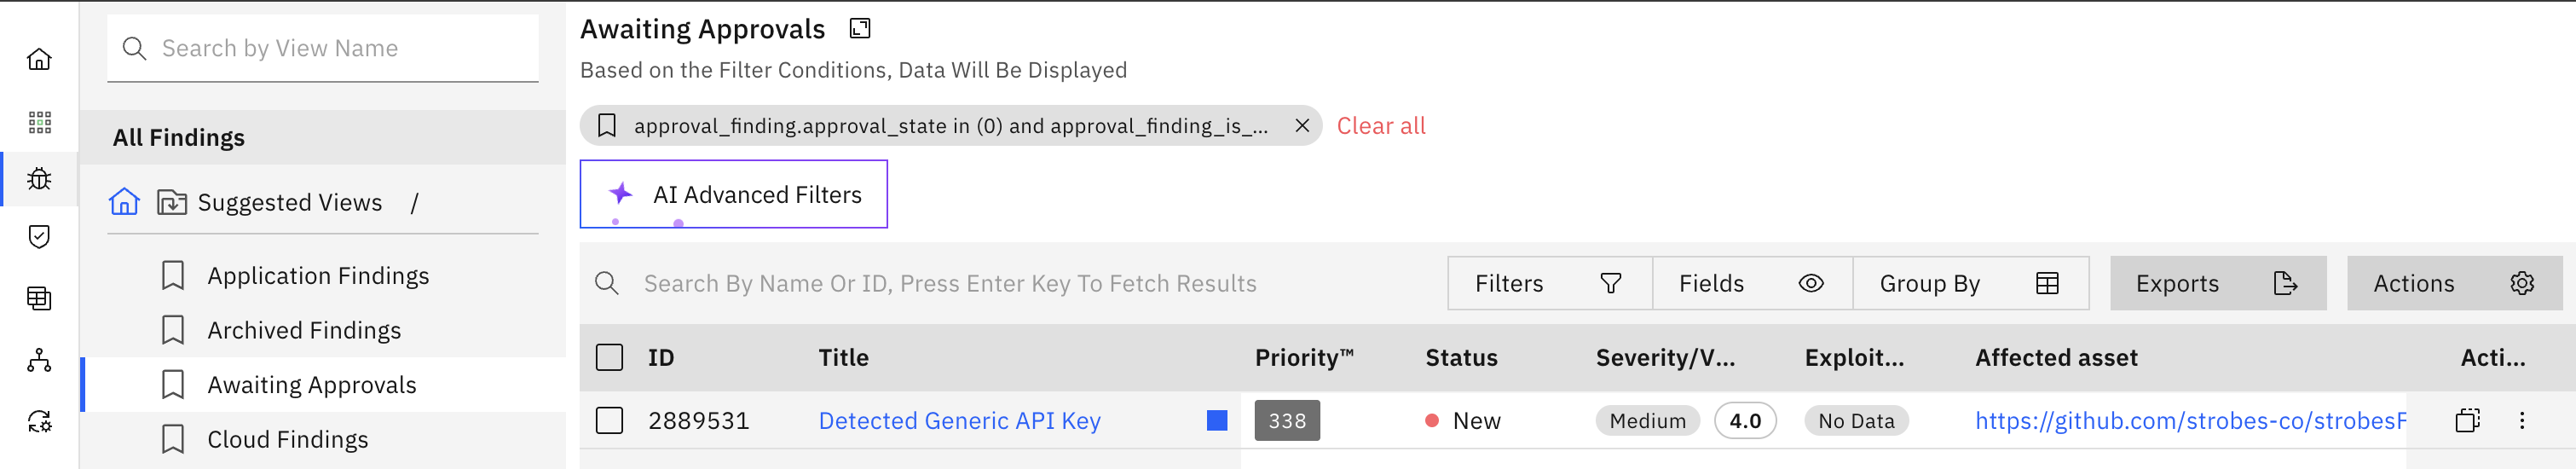Click the copy icon in finding row
The width and height of the screenshot is (2576, 469).
tap(2466, 421)
